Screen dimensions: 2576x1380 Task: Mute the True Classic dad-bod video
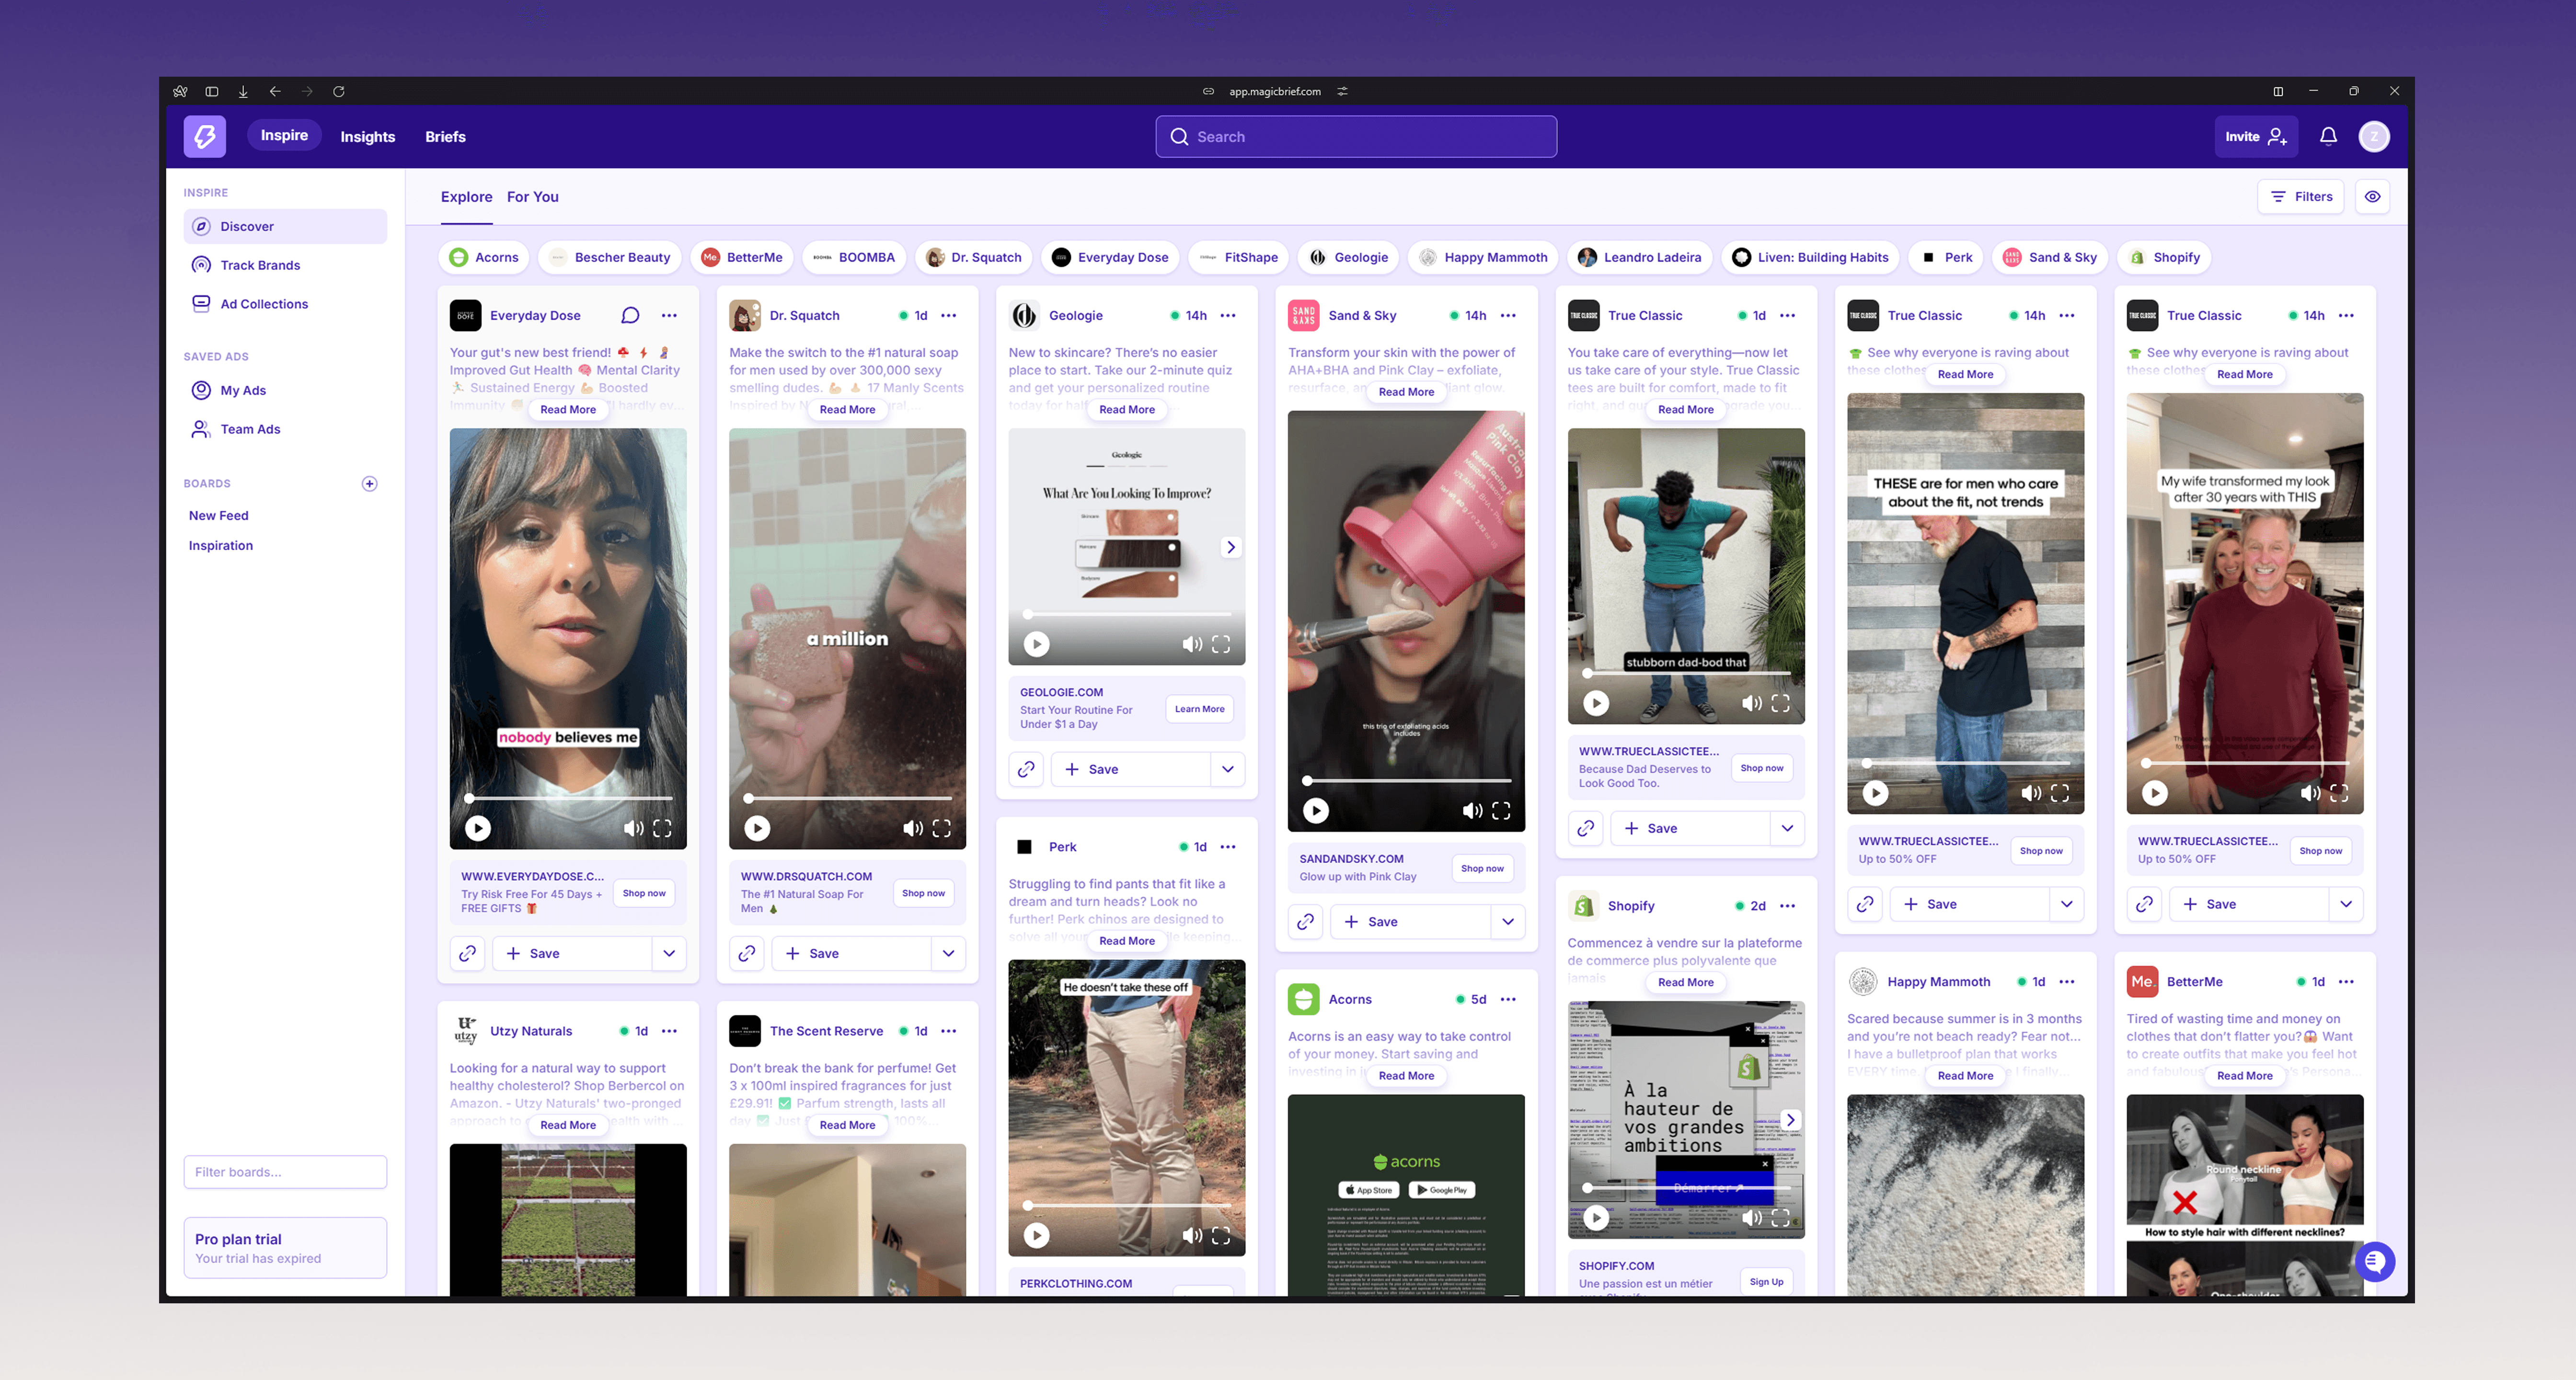[x=1752, y=703]
